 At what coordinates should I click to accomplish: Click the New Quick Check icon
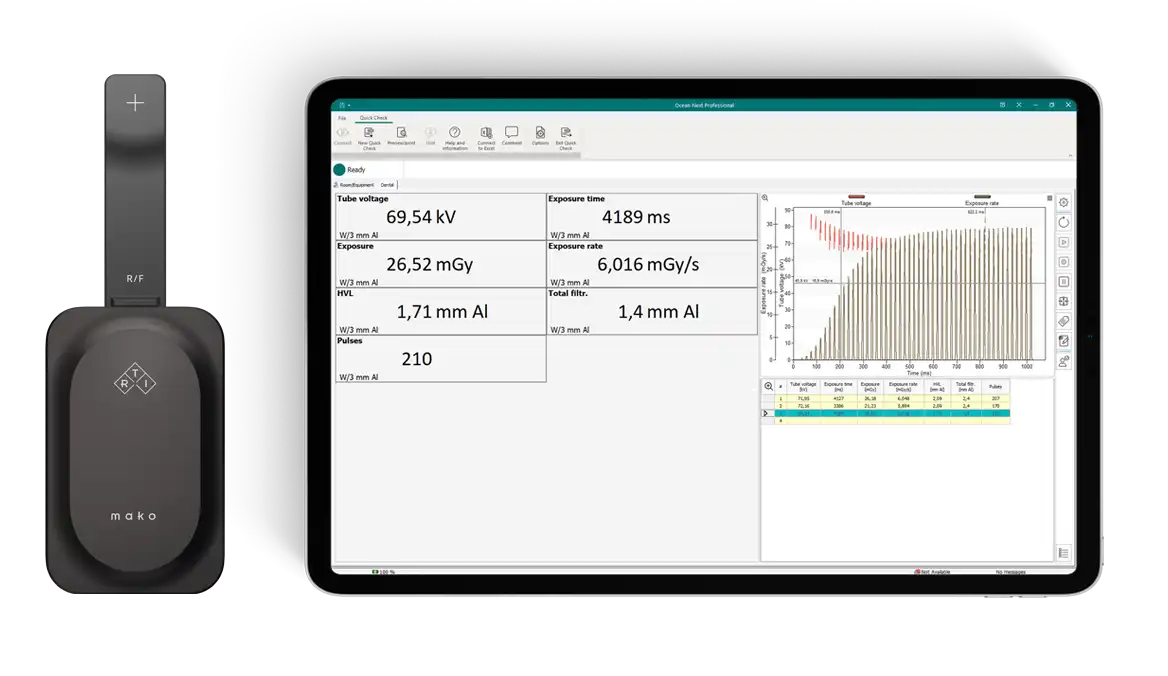click(x=369, y=133)
